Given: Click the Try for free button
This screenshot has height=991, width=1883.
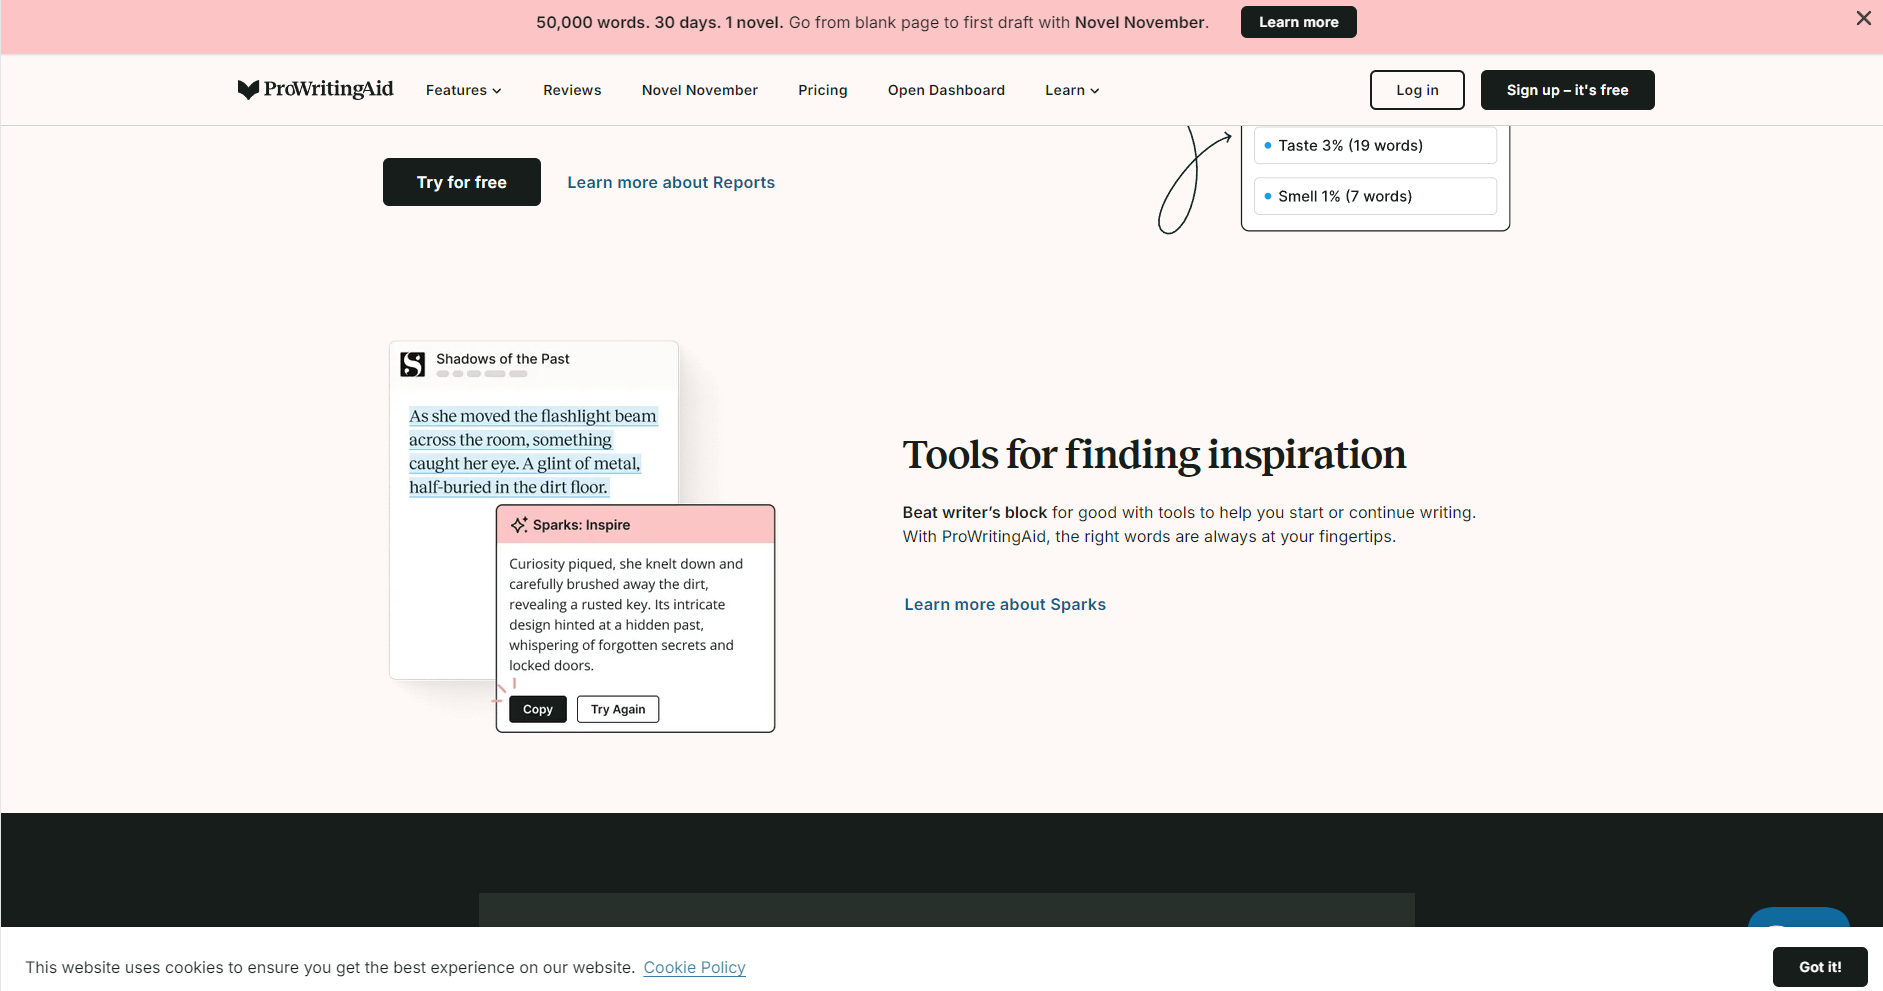Looking at the screenshot, I should click(462, 182).
